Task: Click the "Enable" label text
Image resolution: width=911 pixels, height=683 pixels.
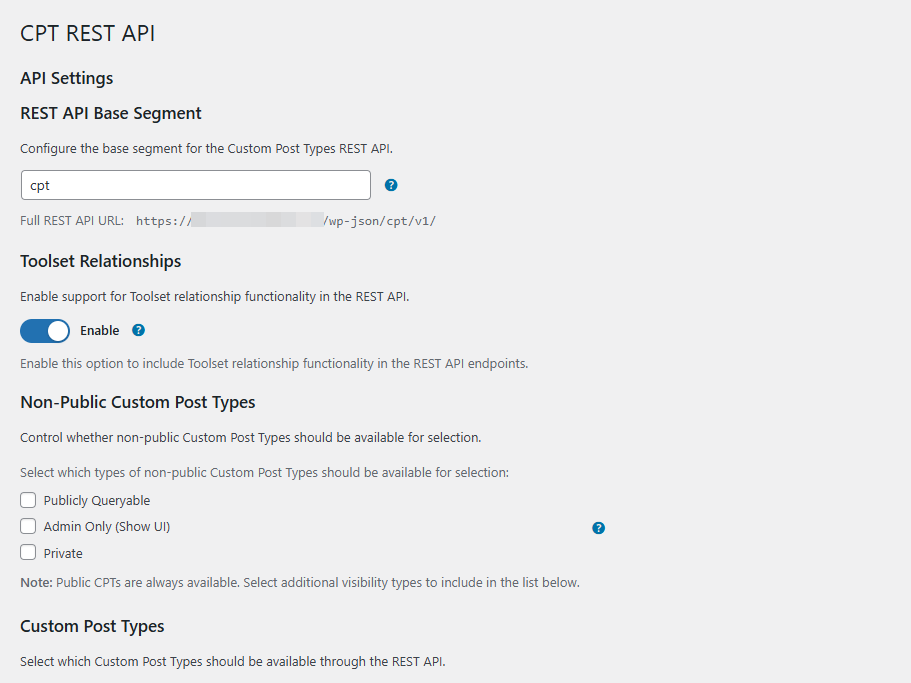Action: (99, 331)
